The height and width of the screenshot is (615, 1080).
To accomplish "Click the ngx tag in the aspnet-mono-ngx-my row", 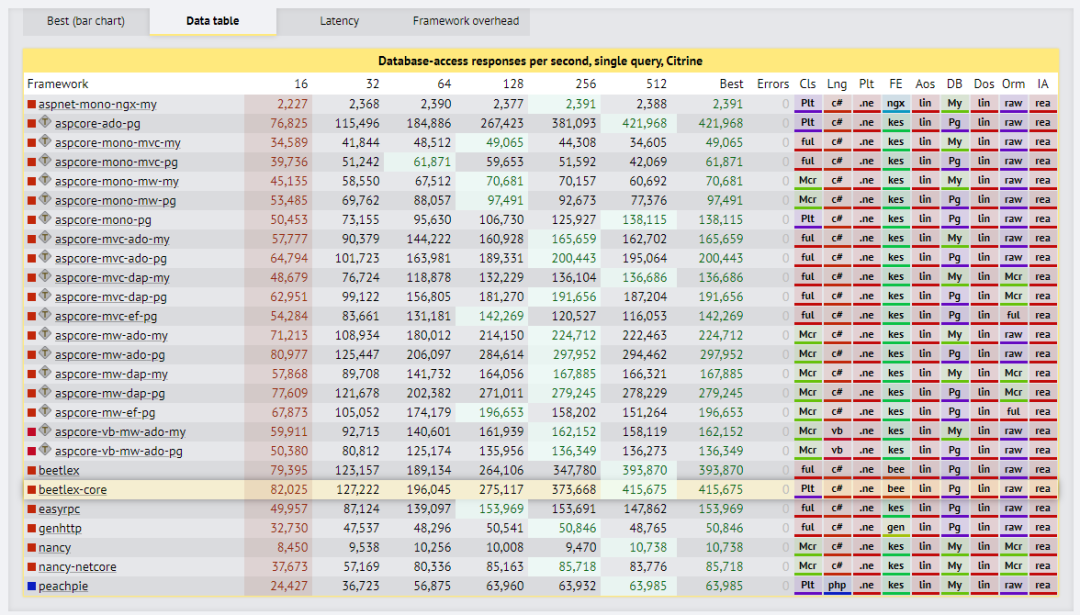I will [x=895, y=104].
